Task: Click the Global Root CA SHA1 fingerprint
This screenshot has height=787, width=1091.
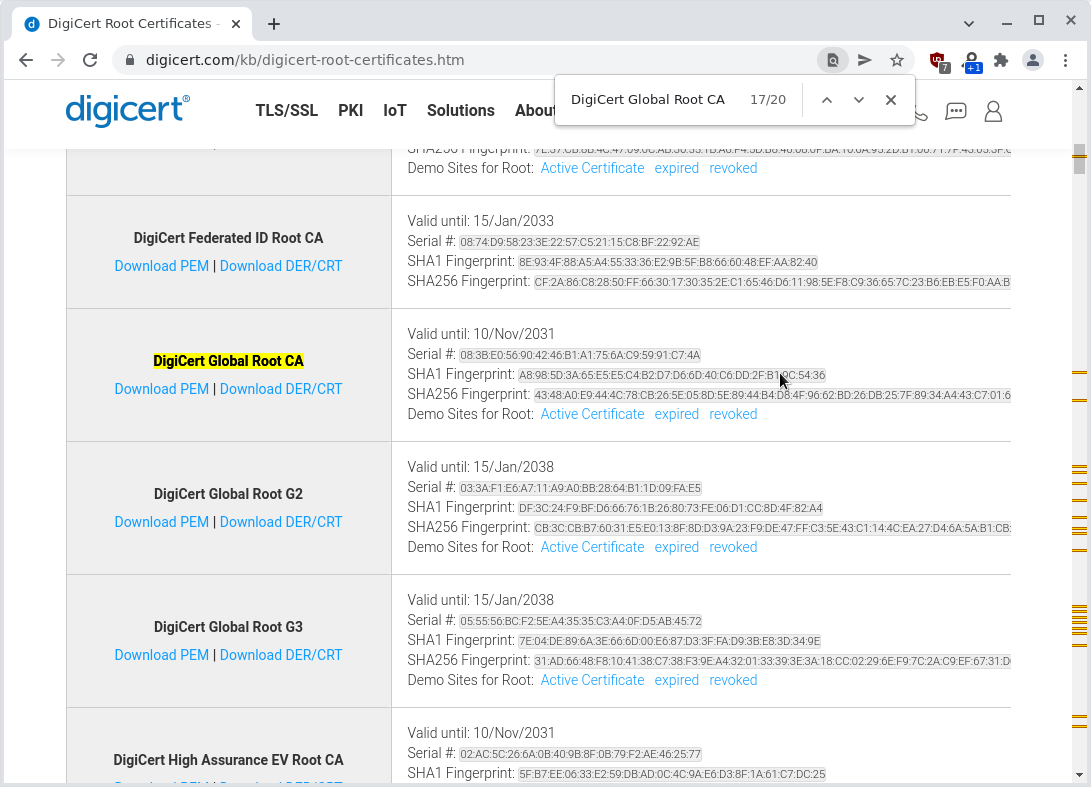Action: point(671,375)
